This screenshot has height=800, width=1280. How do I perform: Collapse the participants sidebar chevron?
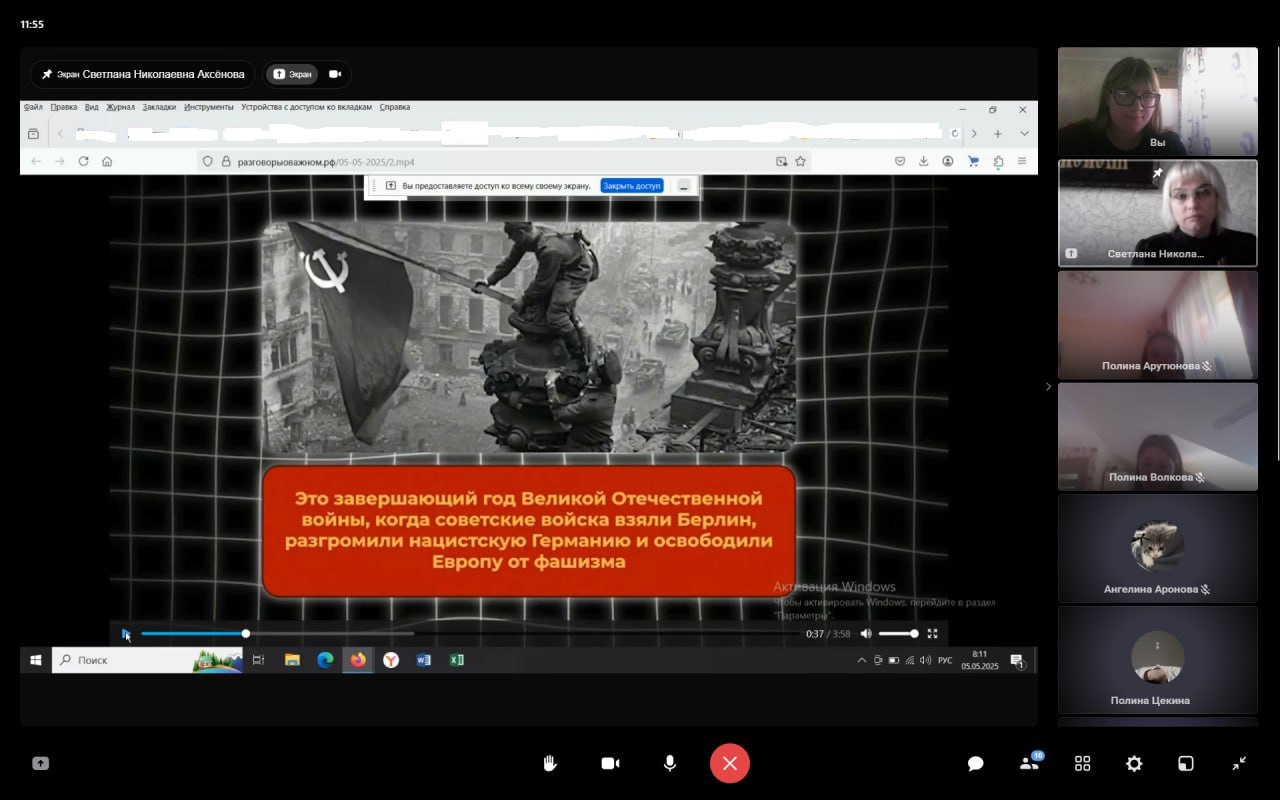tap(1048, 386)
